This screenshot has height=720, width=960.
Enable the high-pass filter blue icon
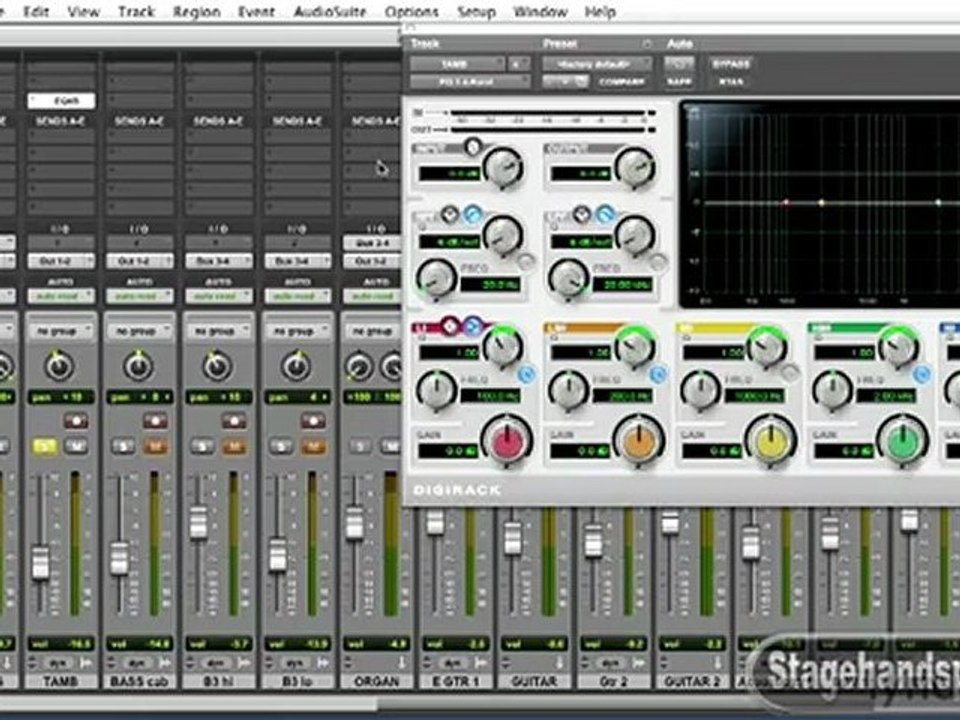point(473,214)
